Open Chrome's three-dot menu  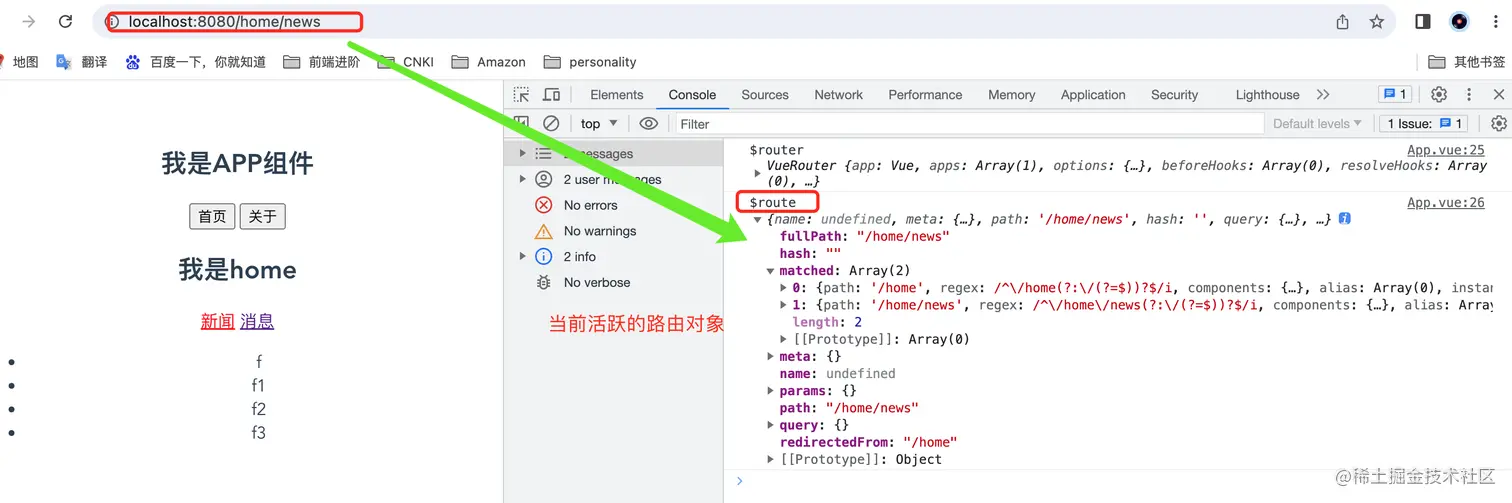(1494, 22)
